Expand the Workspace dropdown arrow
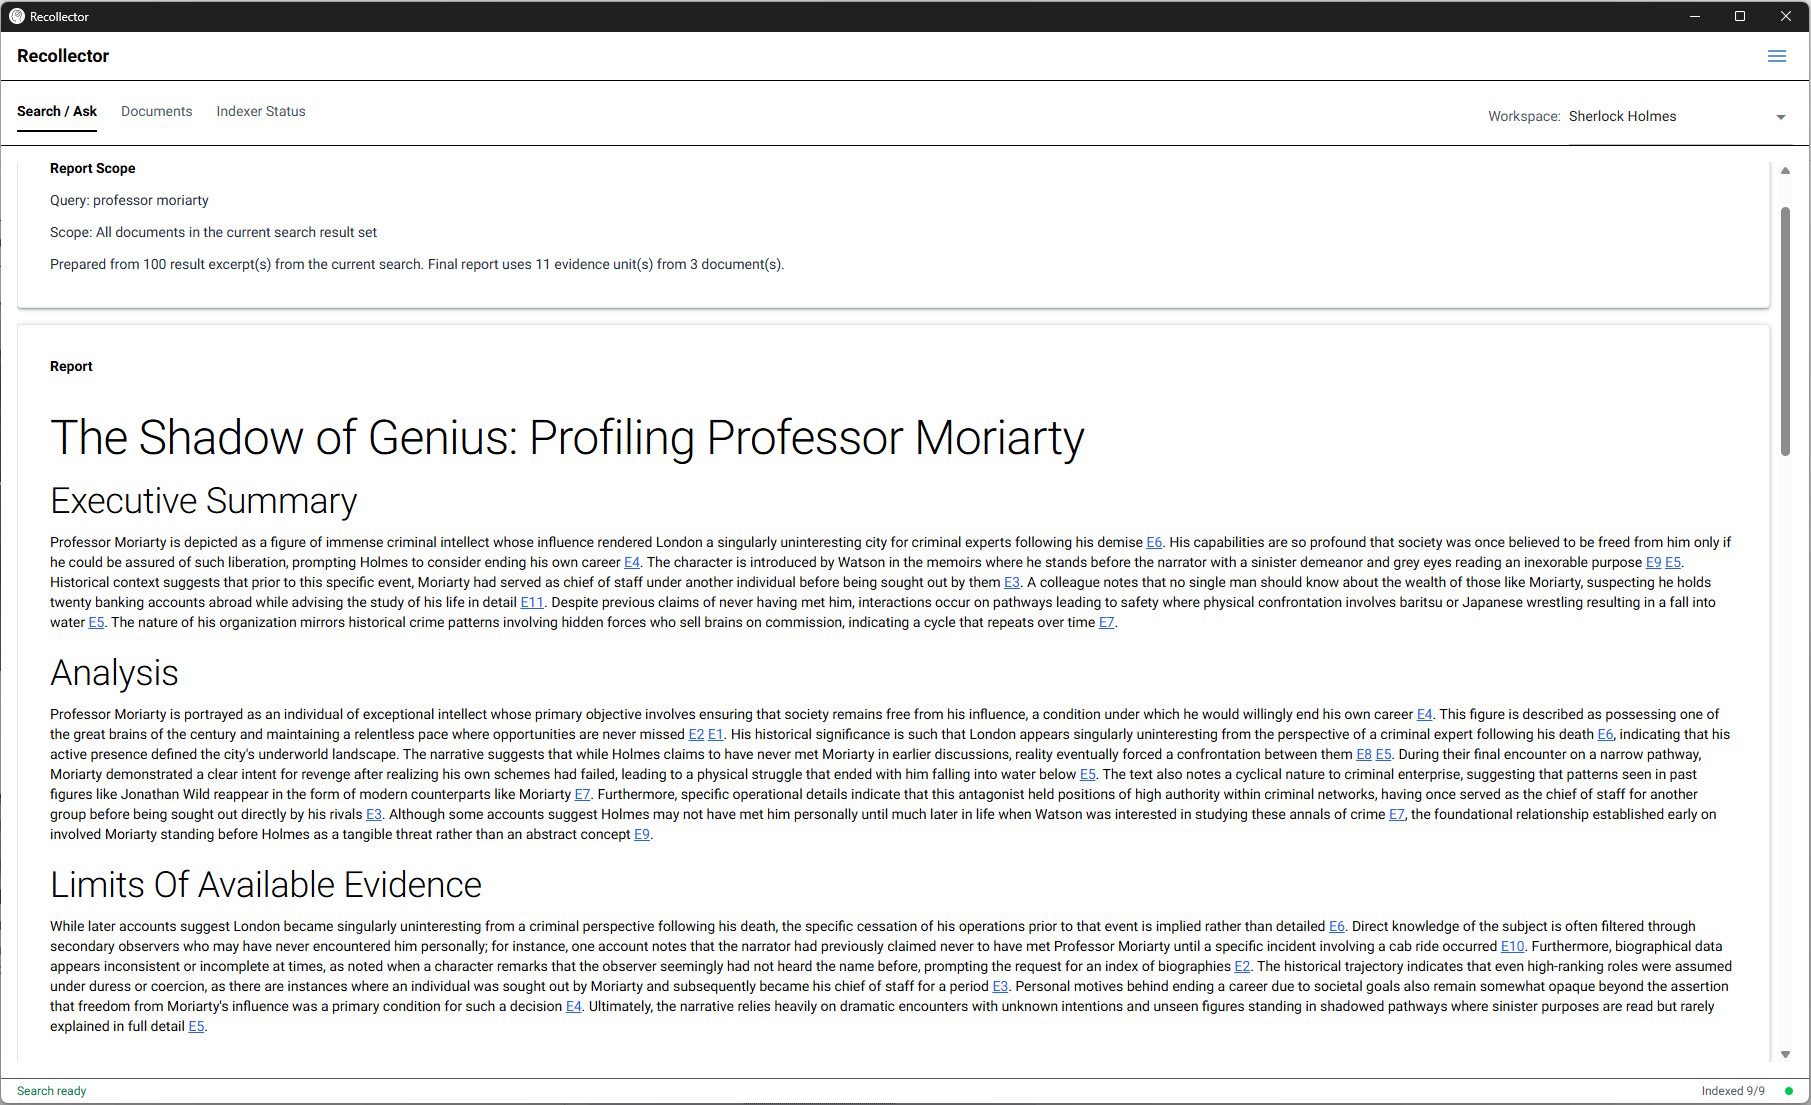This screenshot has height=1105, width=1811. click(1780, 117)
